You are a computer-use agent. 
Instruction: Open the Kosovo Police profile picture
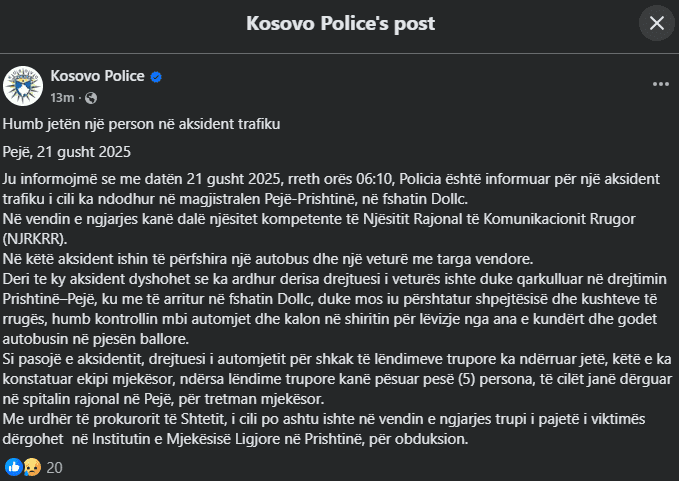23,86
